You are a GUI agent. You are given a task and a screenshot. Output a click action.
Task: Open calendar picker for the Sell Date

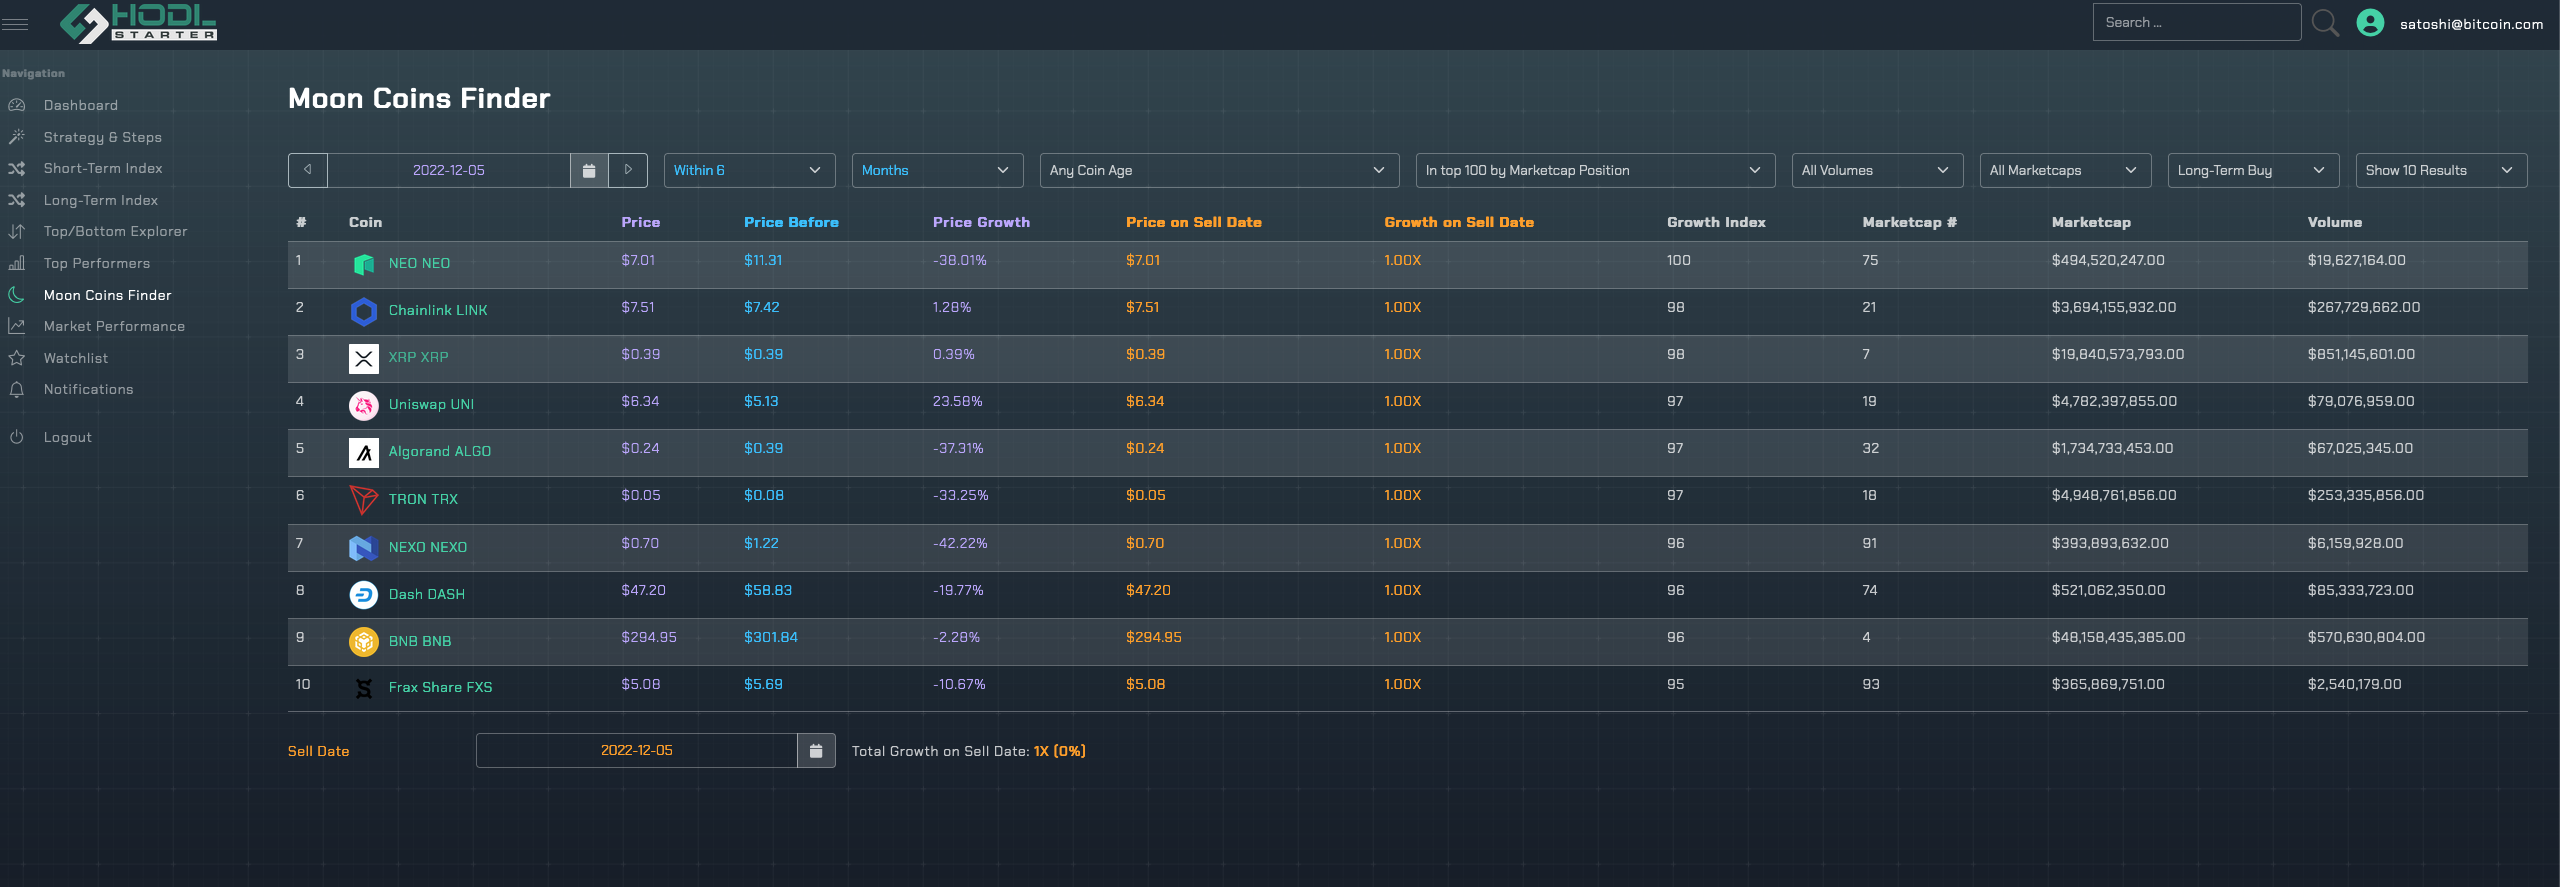click(x=816, y=750)
